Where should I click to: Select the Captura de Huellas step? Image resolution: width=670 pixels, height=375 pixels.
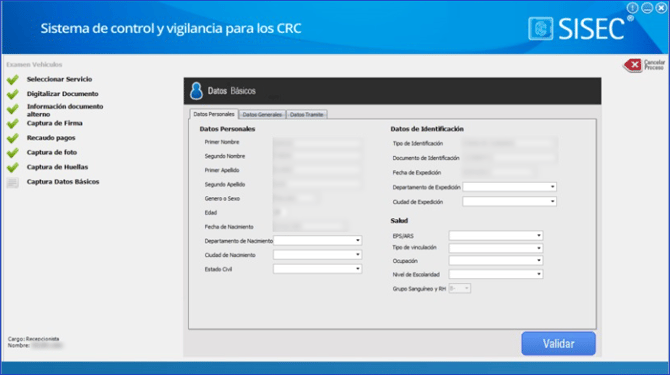point(57,167)
